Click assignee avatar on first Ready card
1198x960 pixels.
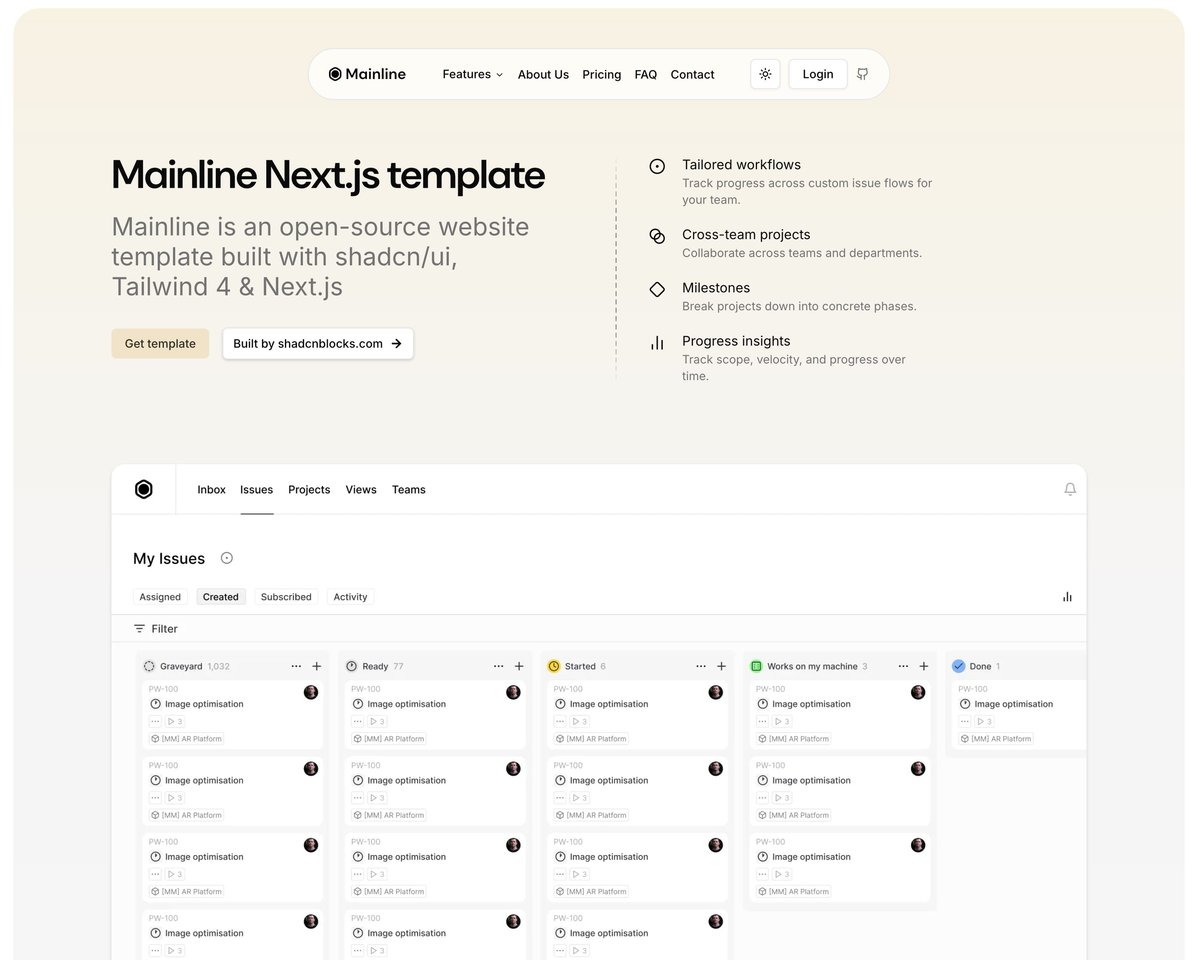(x=513, y=692)
